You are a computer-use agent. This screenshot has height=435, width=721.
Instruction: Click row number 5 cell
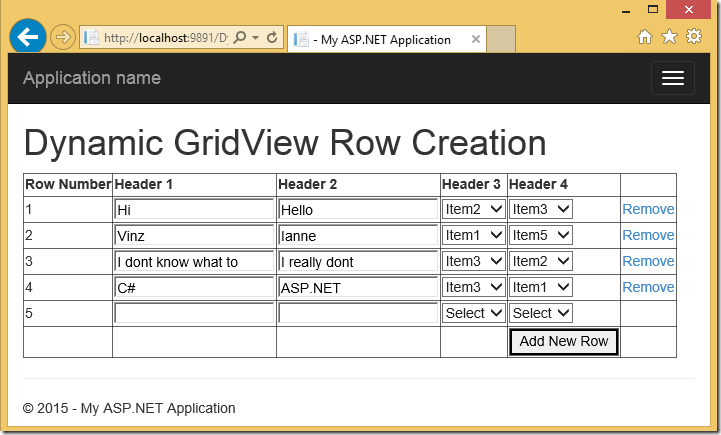(68, 314)
